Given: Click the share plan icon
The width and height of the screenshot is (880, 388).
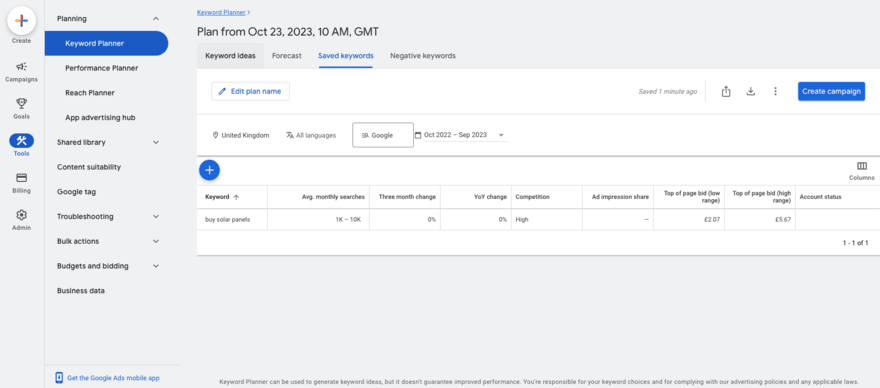Looking at the screenshot, I should 726,92.
